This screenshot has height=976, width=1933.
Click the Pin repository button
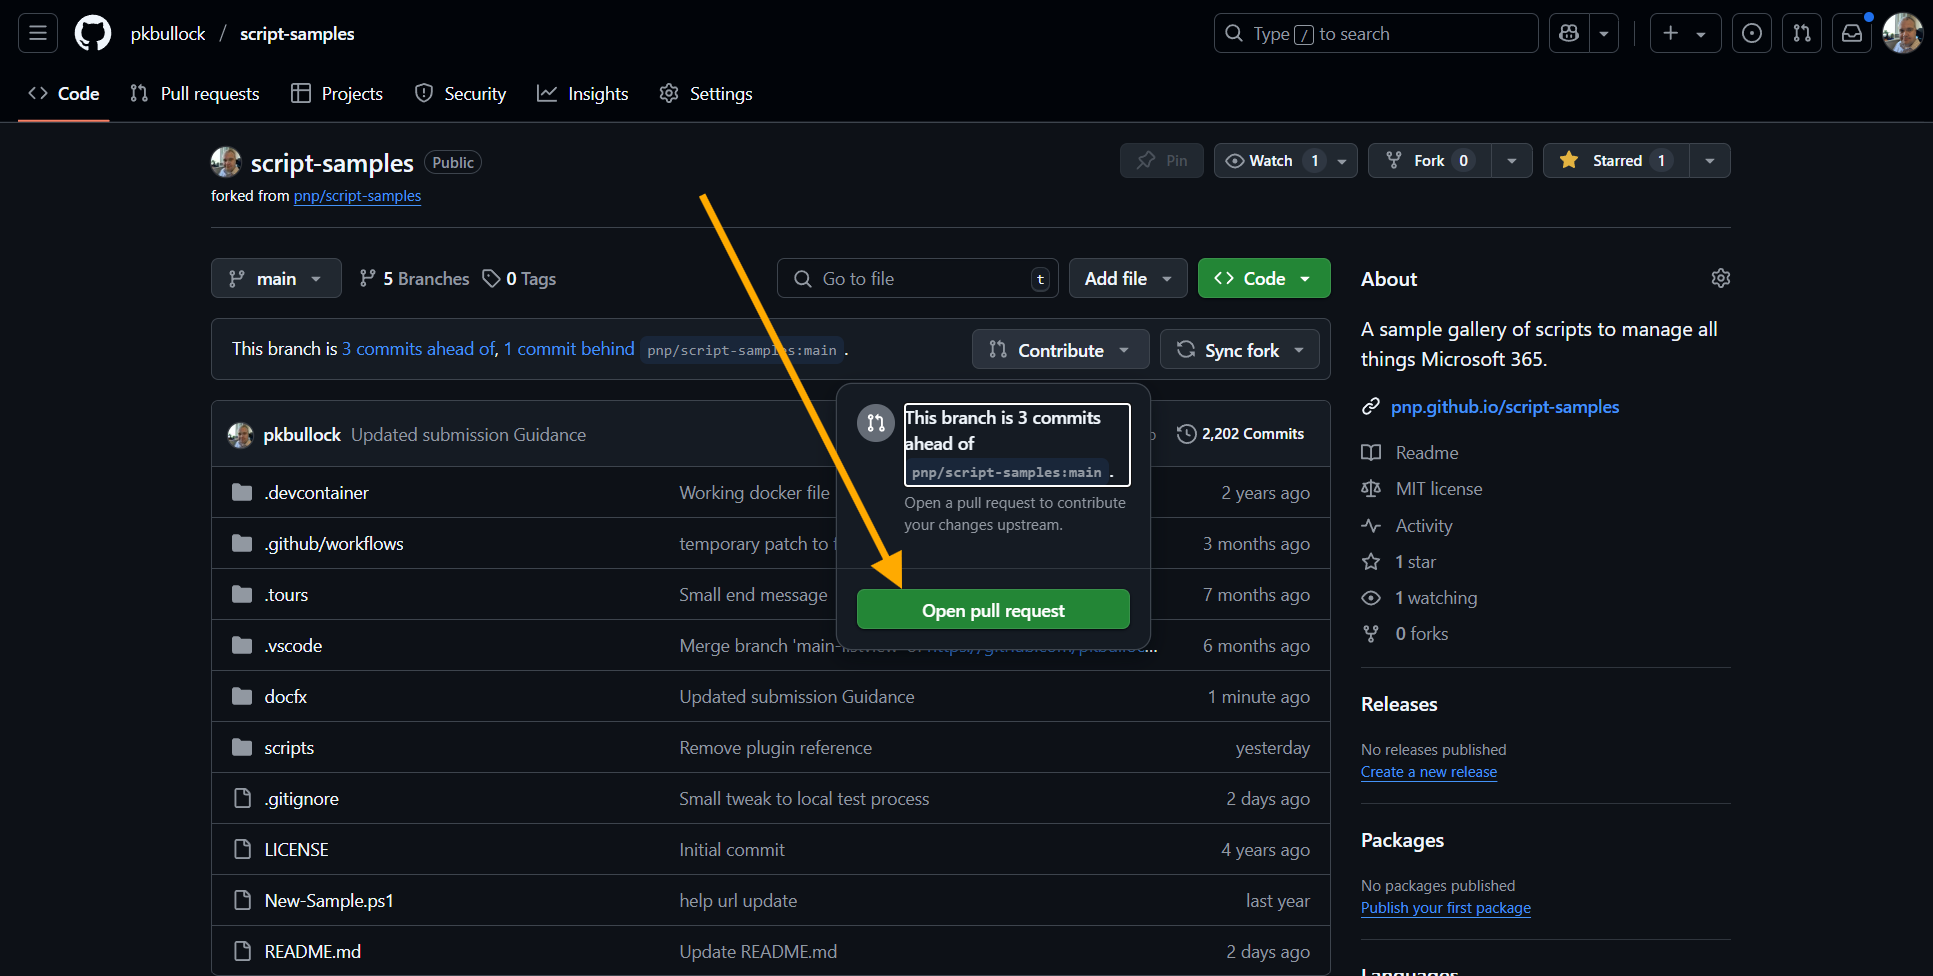(1162, 161)
